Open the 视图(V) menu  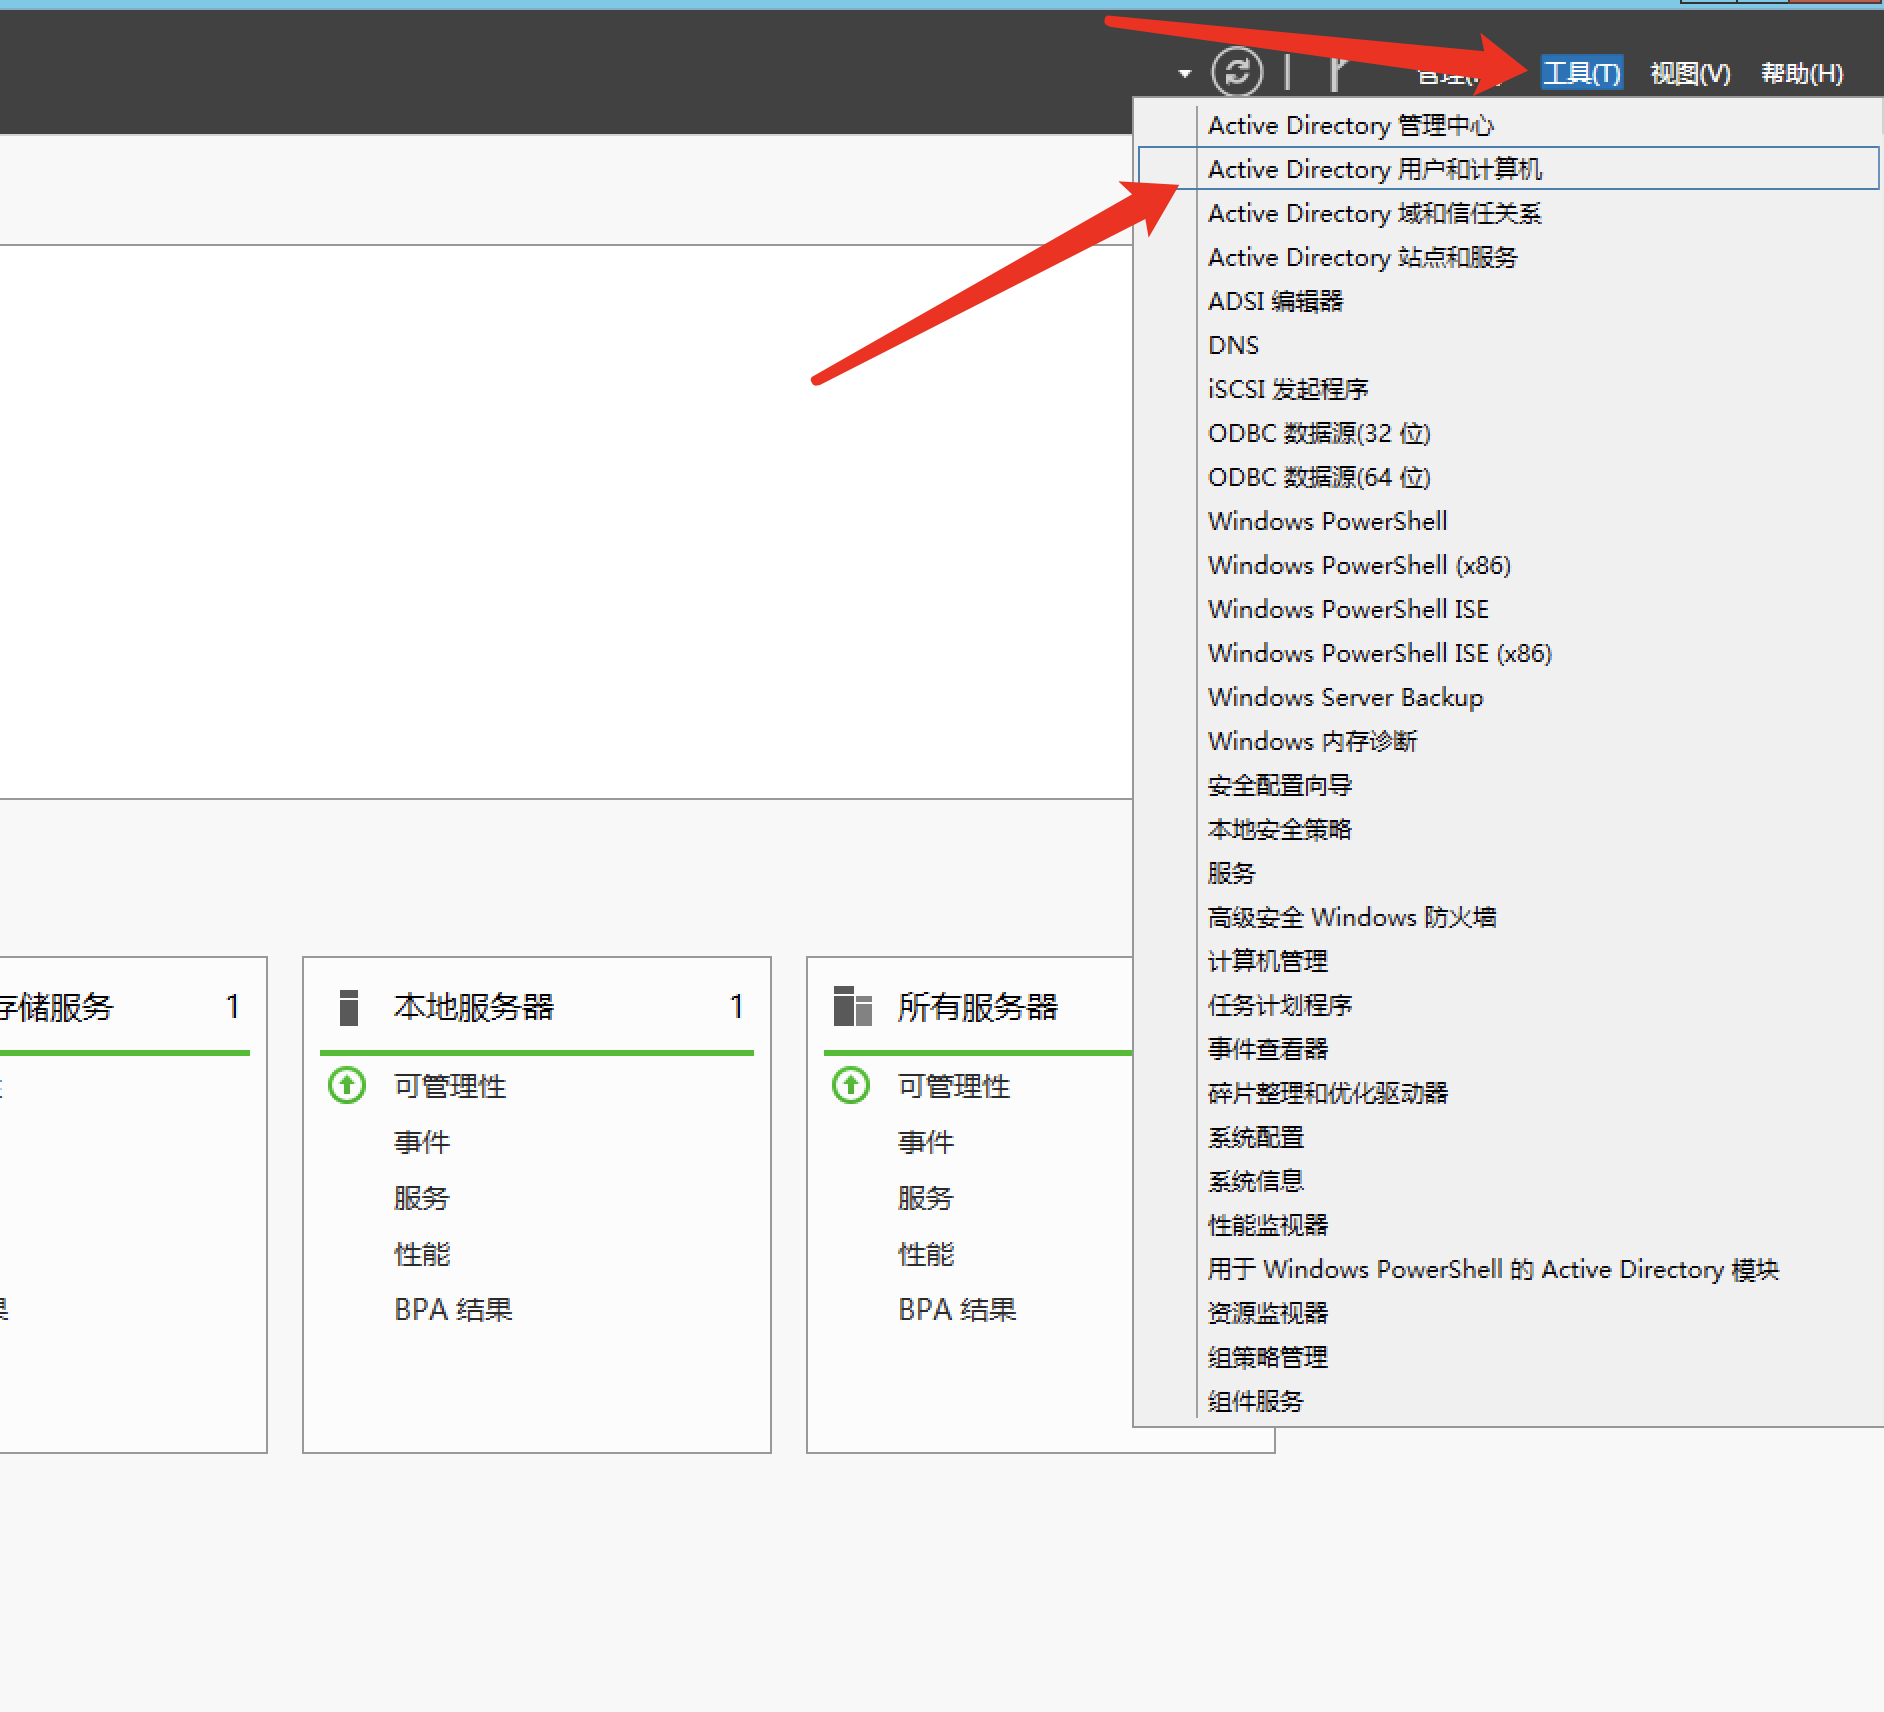[x=1690, y=73]
